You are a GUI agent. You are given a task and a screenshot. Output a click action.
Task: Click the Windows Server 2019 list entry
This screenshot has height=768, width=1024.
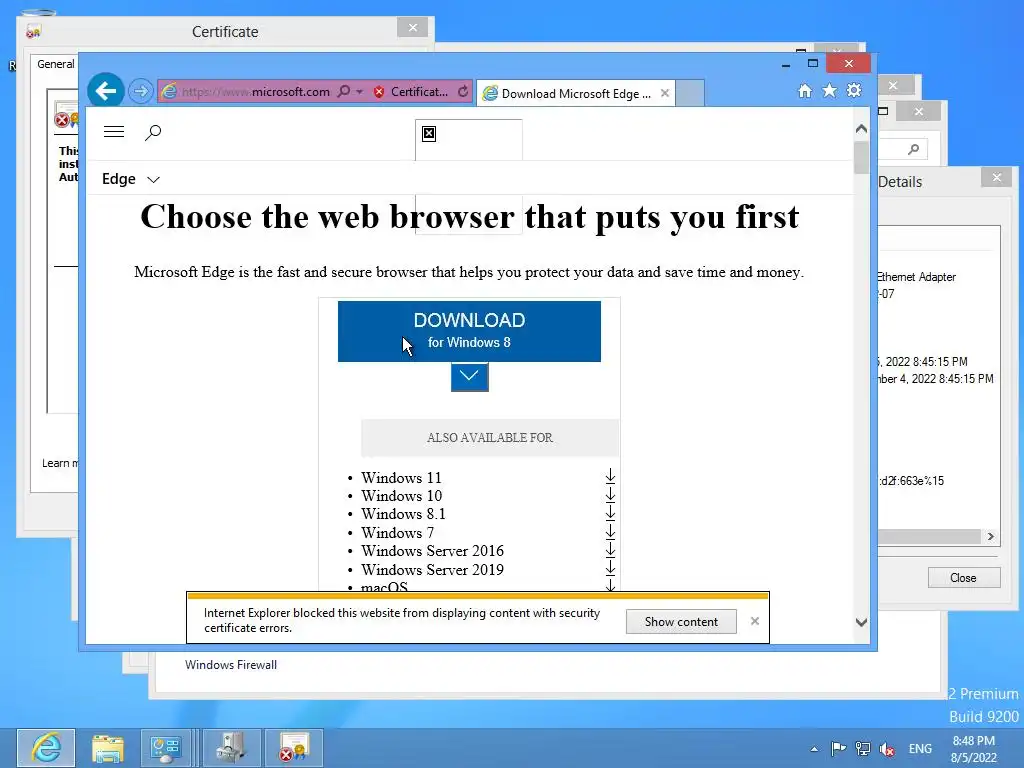pos(432,569)
